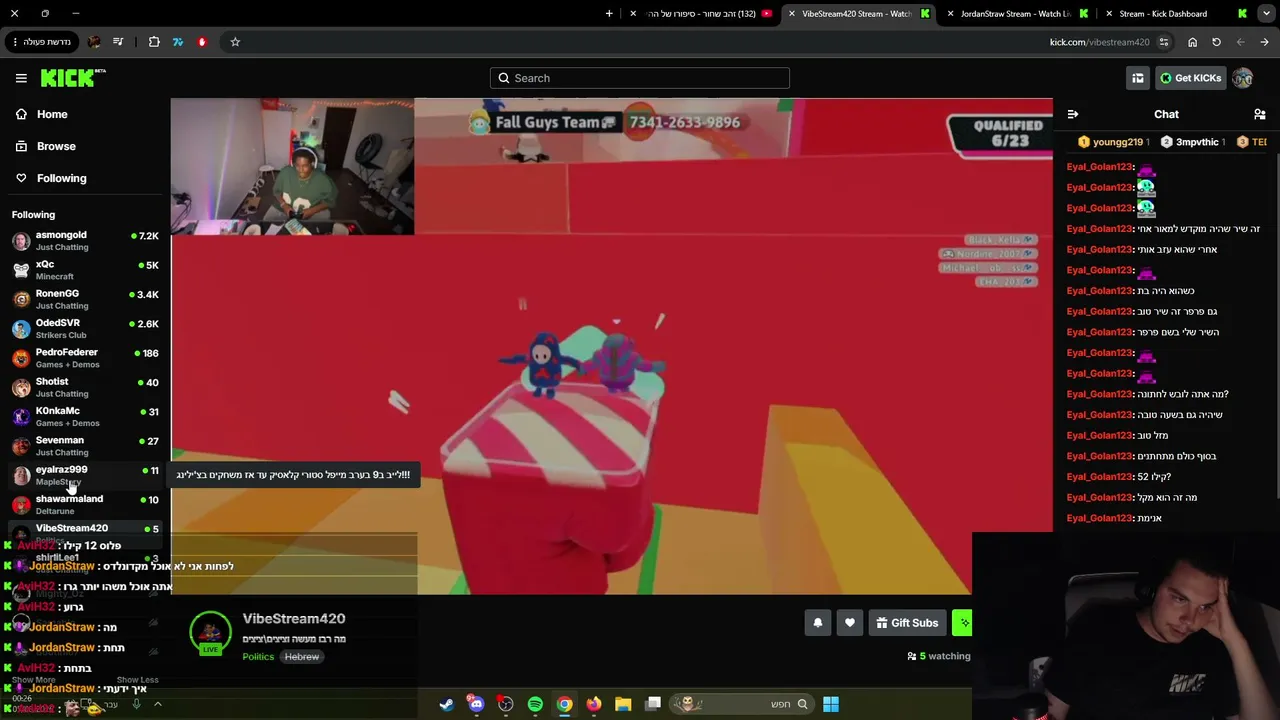Open xQc channel in Following list
This screenshot has width=1280, height=720.
(x=85, y=270)
